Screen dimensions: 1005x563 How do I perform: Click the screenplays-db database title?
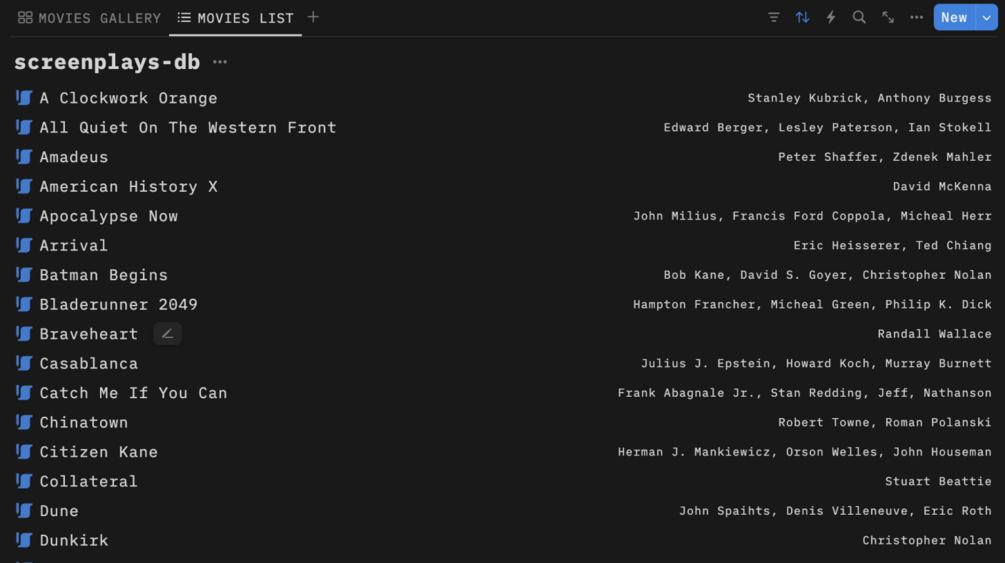click(x=106, y=62)
